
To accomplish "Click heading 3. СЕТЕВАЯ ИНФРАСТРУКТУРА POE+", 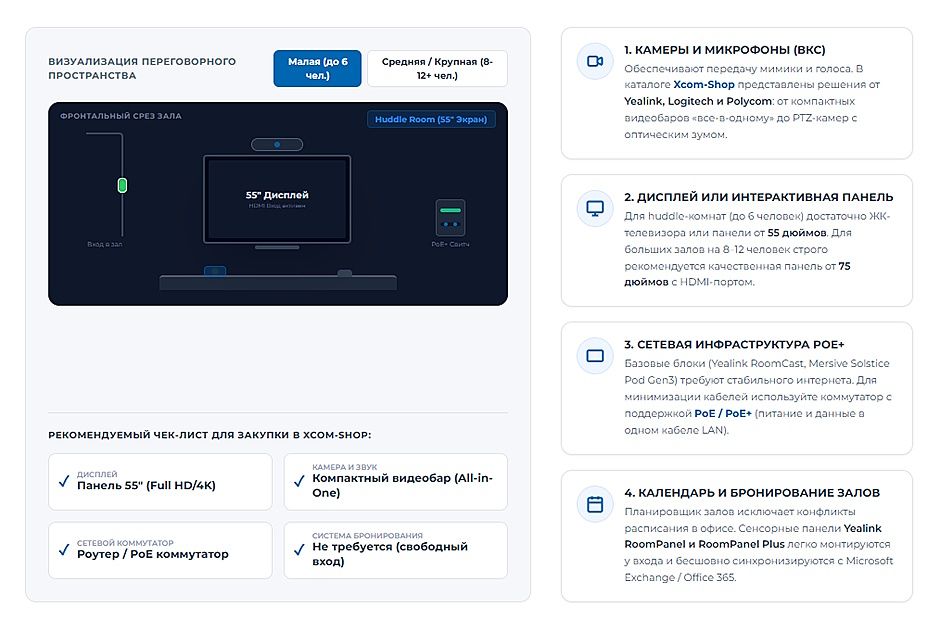I will (x=734, y=345).
